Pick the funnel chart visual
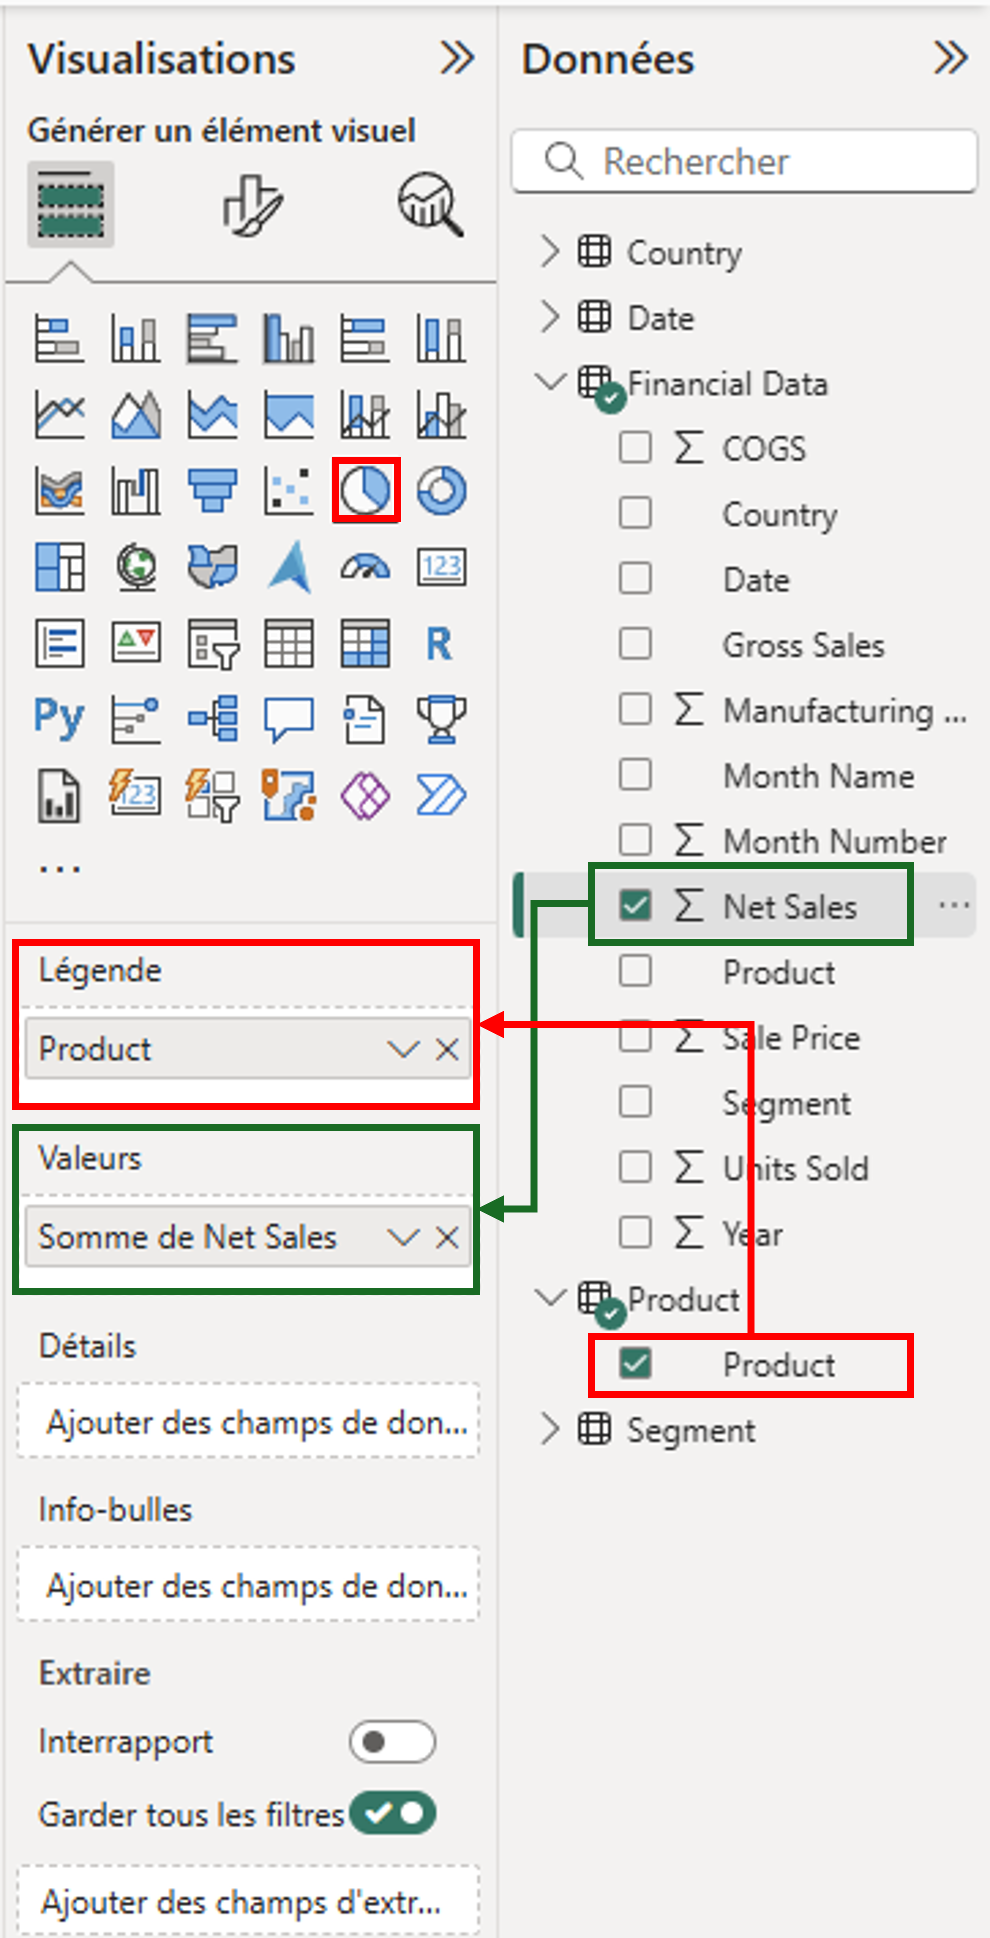This screenshot has width=990, height=1938. 213,490
